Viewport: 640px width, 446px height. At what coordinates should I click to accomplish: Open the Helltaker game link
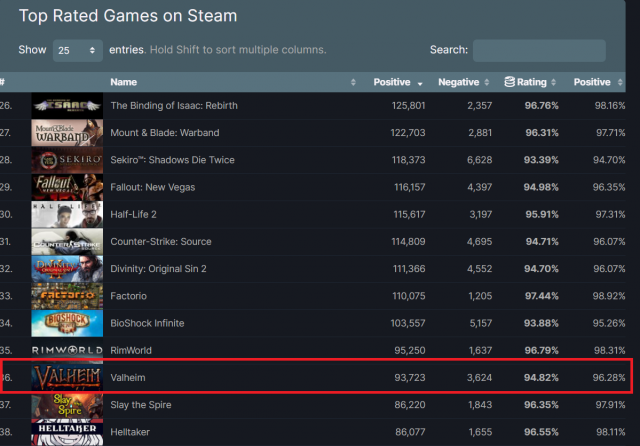pos(132,432)
